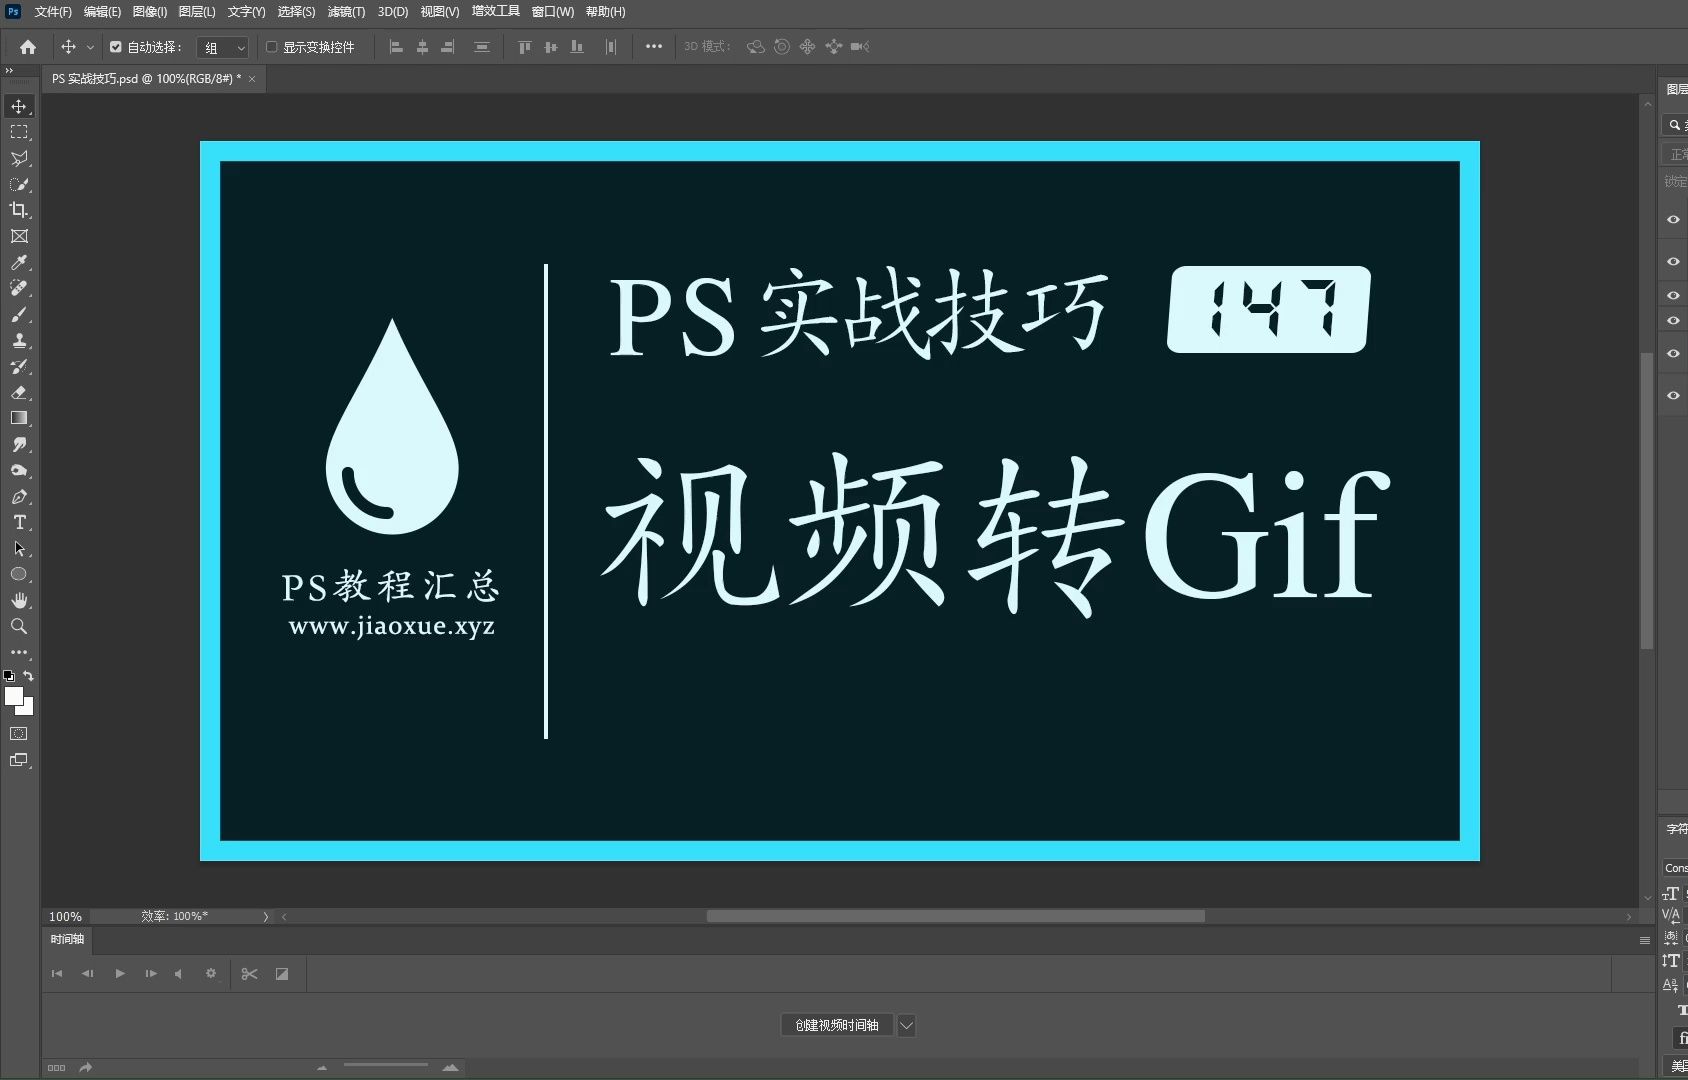This screenshot has height=1080, width=1688.
Task: Enable the 自动选择 checkbox in options bar
Action: click(115, 46)
